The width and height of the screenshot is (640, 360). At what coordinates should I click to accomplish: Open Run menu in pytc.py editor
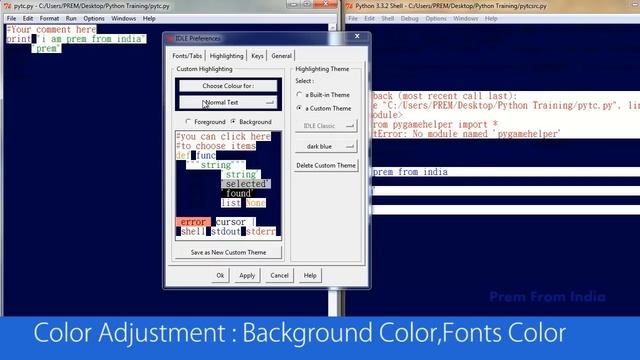(x=71, y=18)
